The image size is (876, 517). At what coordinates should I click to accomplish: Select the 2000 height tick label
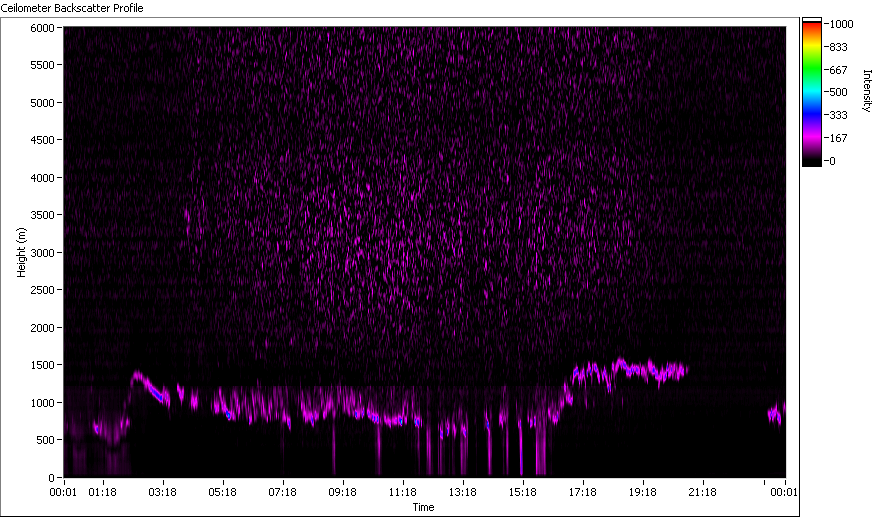pyautogui.click(x=42, y=328)
